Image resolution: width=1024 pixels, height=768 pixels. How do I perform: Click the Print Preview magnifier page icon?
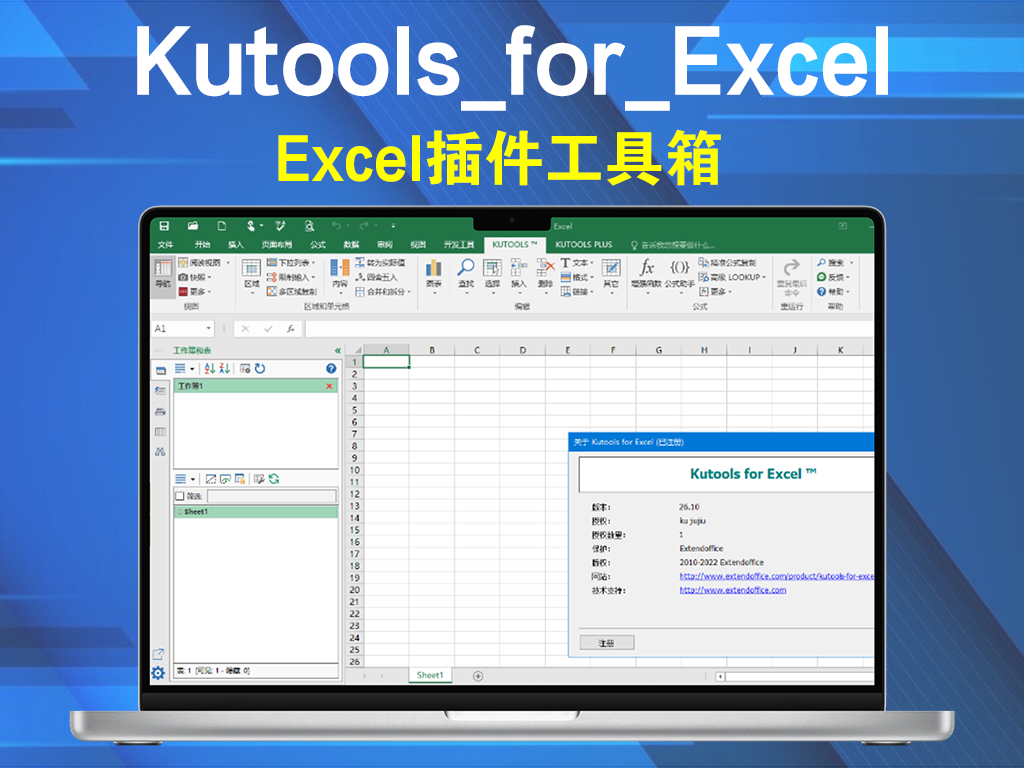309,226
